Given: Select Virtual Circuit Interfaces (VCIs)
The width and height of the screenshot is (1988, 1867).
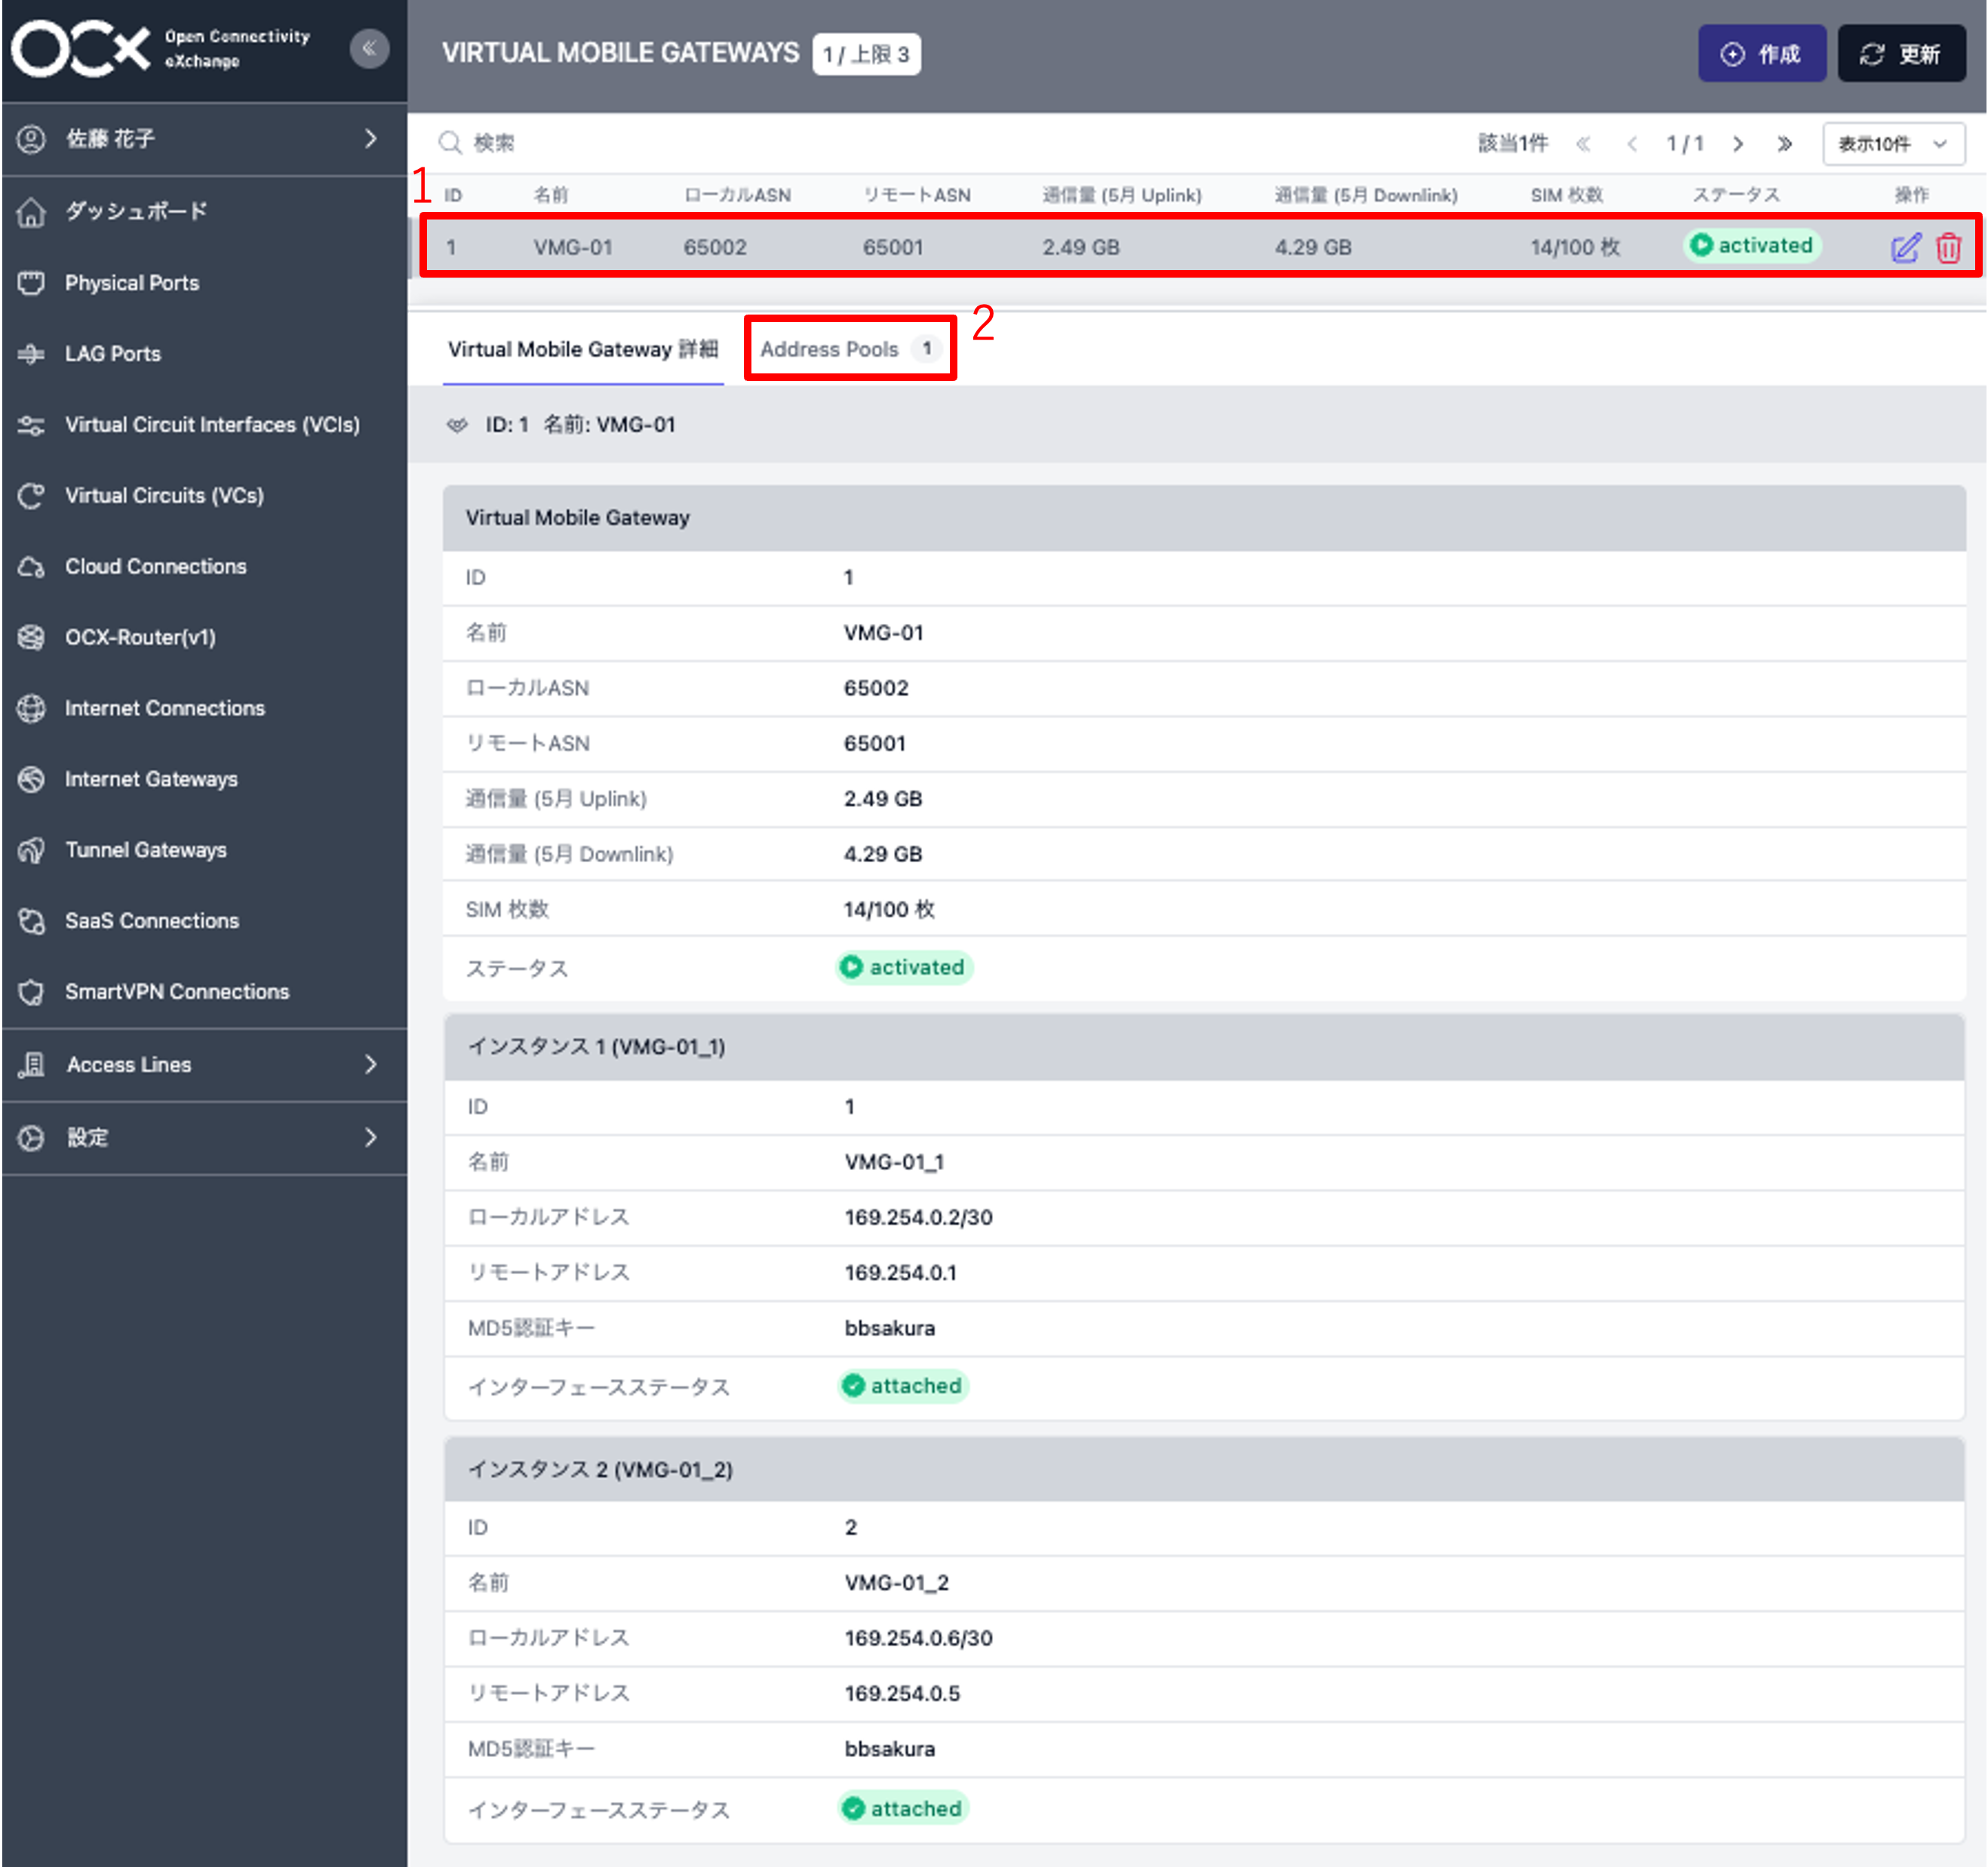Looking at the screenshot, I should pyautogui.click(x=213, y=424).
